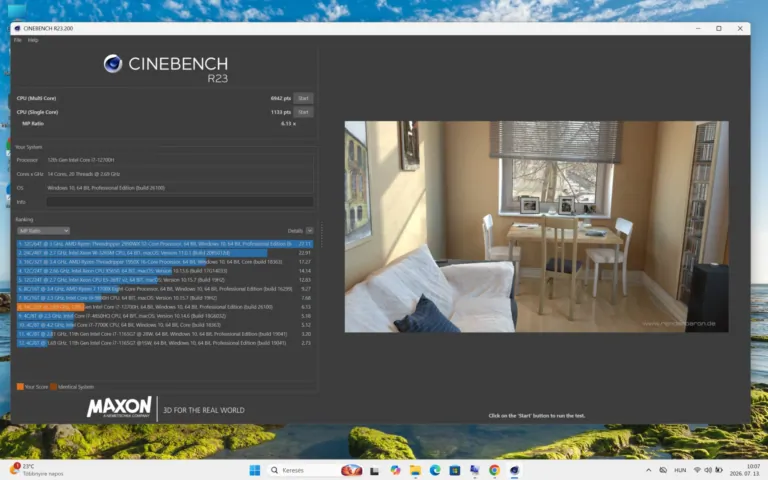Click the MP Ratio value 6.13 x
Screen dimensions: 768x480
[288, 124]
